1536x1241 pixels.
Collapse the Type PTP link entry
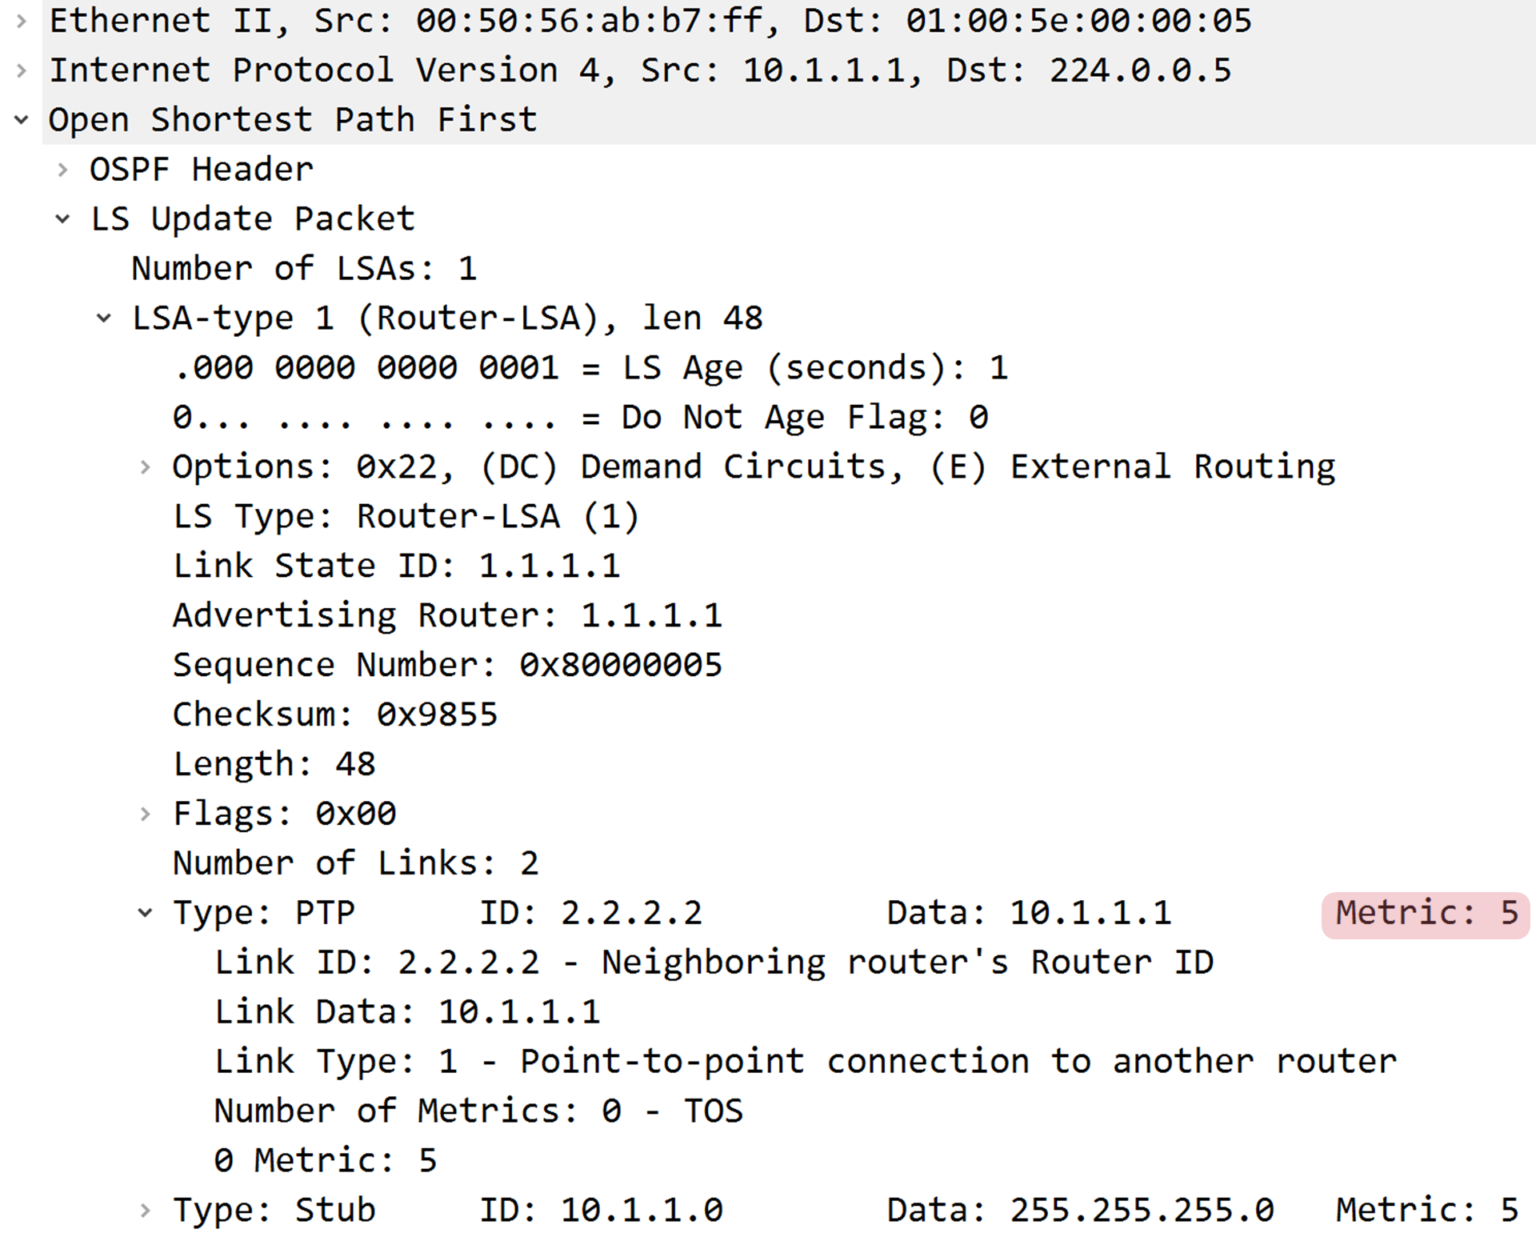[145, 912]
